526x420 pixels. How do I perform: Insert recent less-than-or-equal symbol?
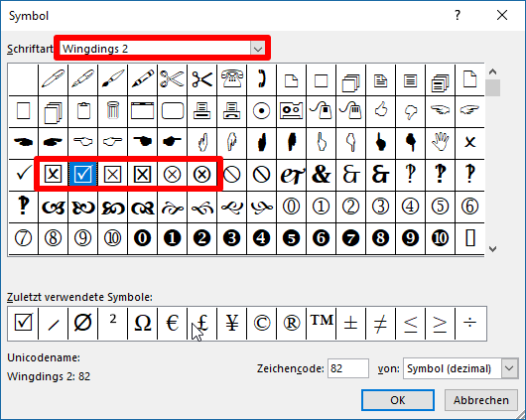pos(410,323)
